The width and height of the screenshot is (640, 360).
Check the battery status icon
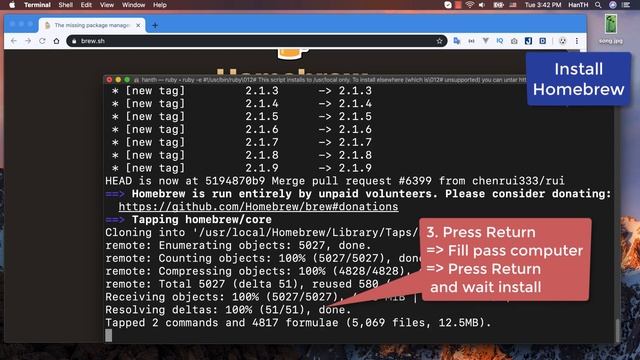[498, 5]
